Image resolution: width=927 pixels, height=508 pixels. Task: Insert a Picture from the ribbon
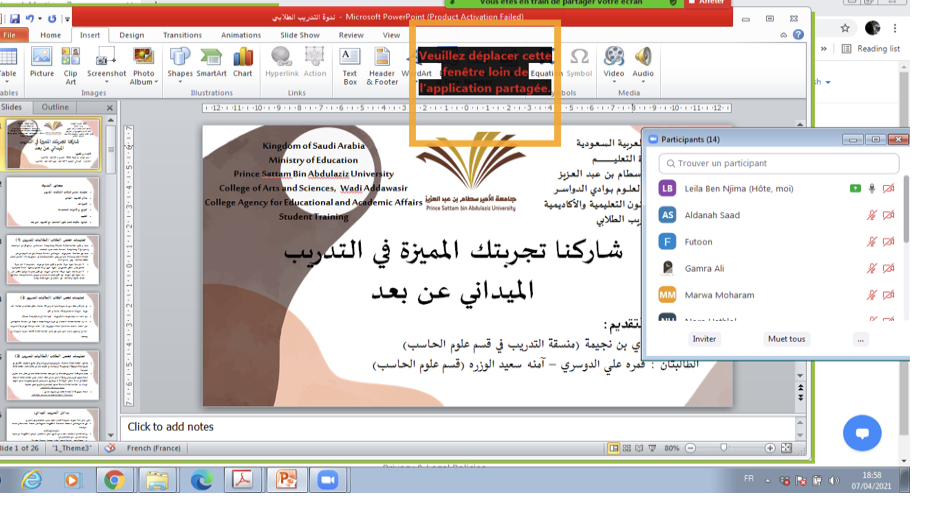[x=42, y=61]
